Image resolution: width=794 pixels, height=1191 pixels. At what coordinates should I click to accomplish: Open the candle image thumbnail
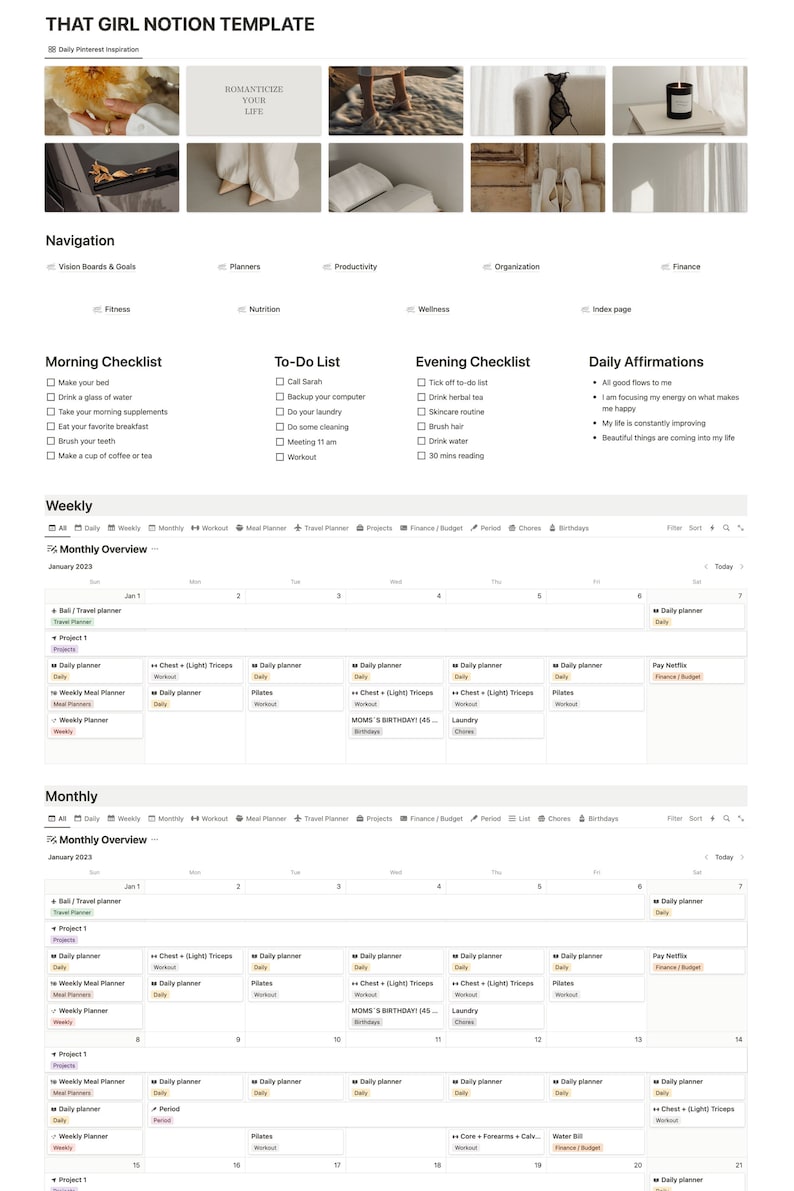coord(679,100)
